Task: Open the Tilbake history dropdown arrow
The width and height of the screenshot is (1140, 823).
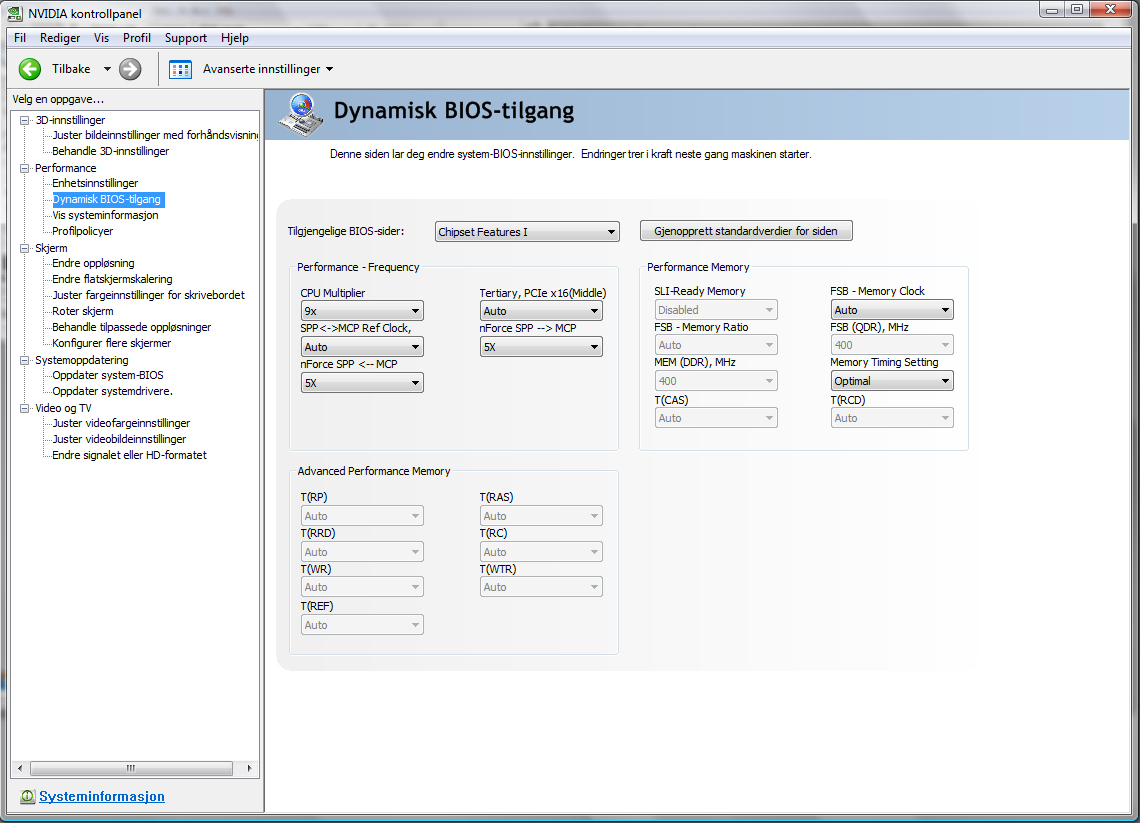Action: pyautogui.click(x=107, y=69)
